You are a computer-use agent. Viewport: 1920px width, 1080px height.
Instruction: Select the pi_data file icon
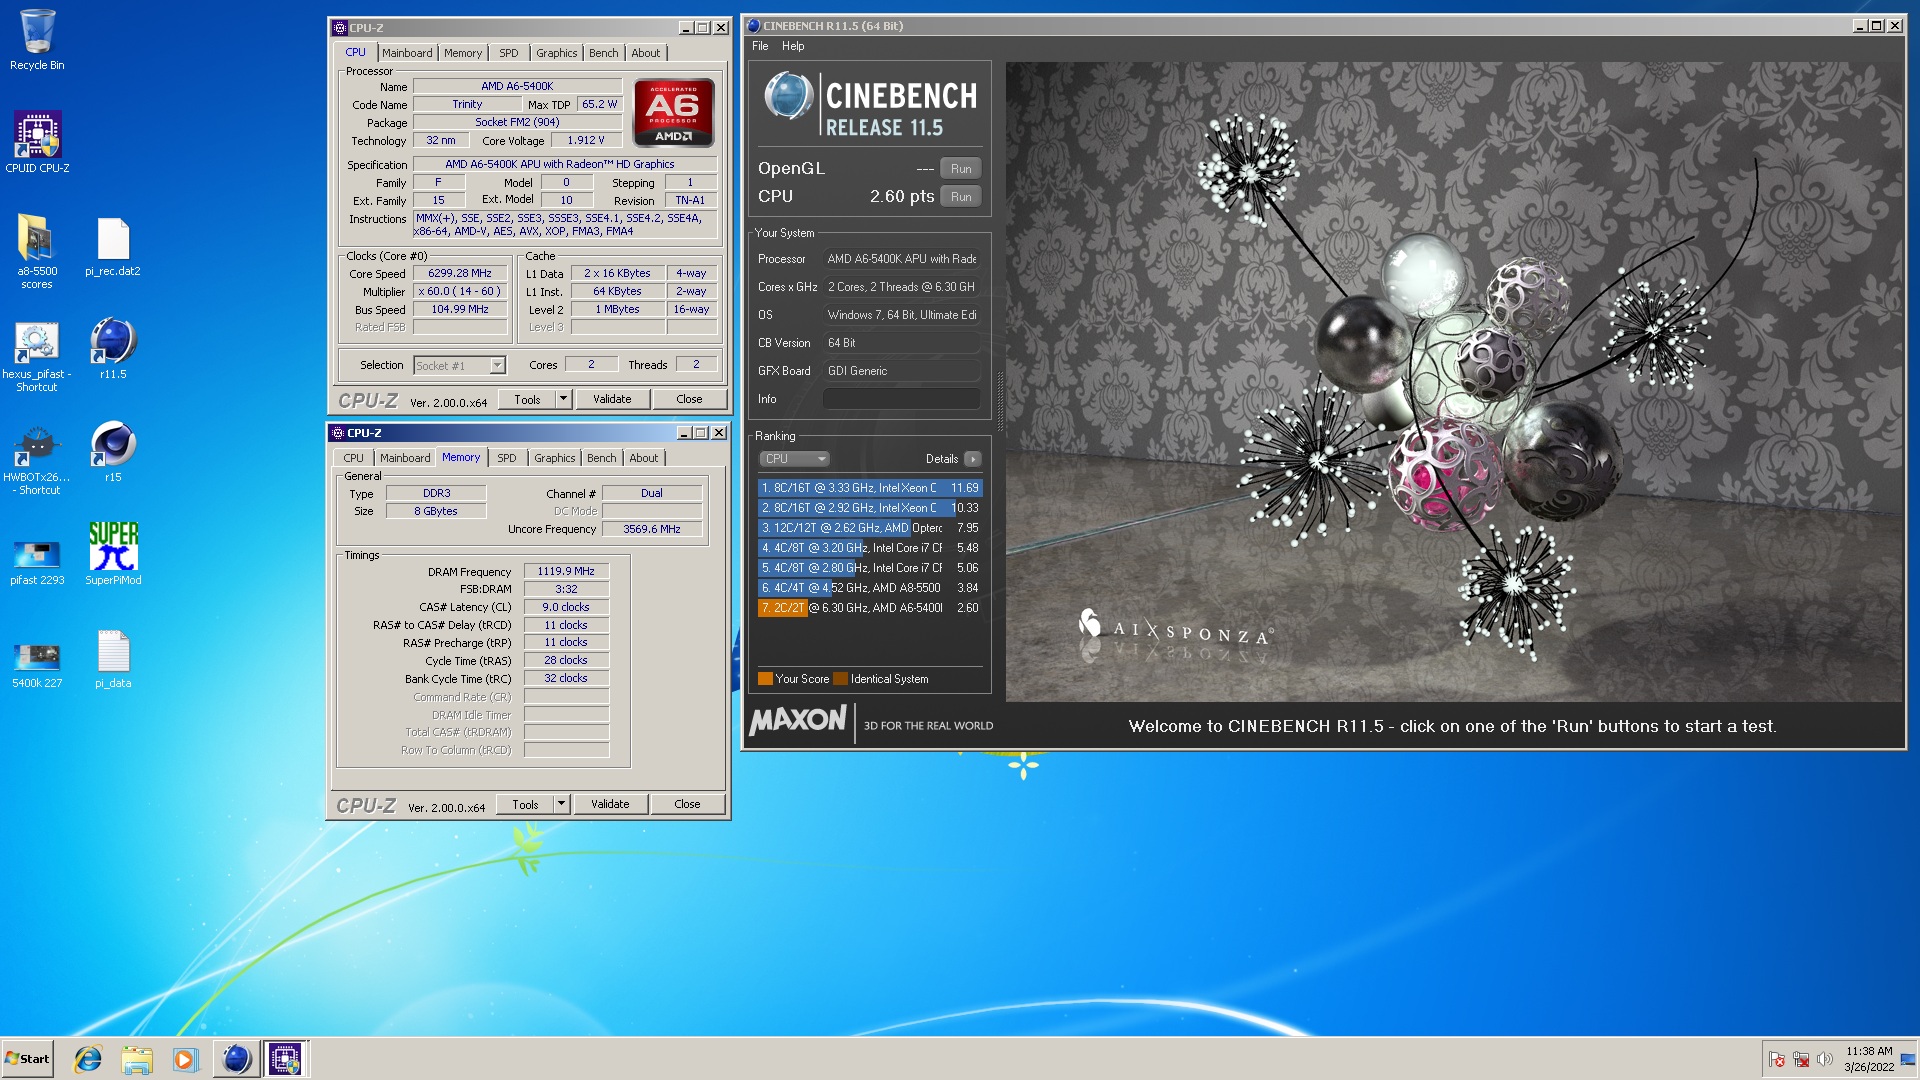tap(113, 660)
